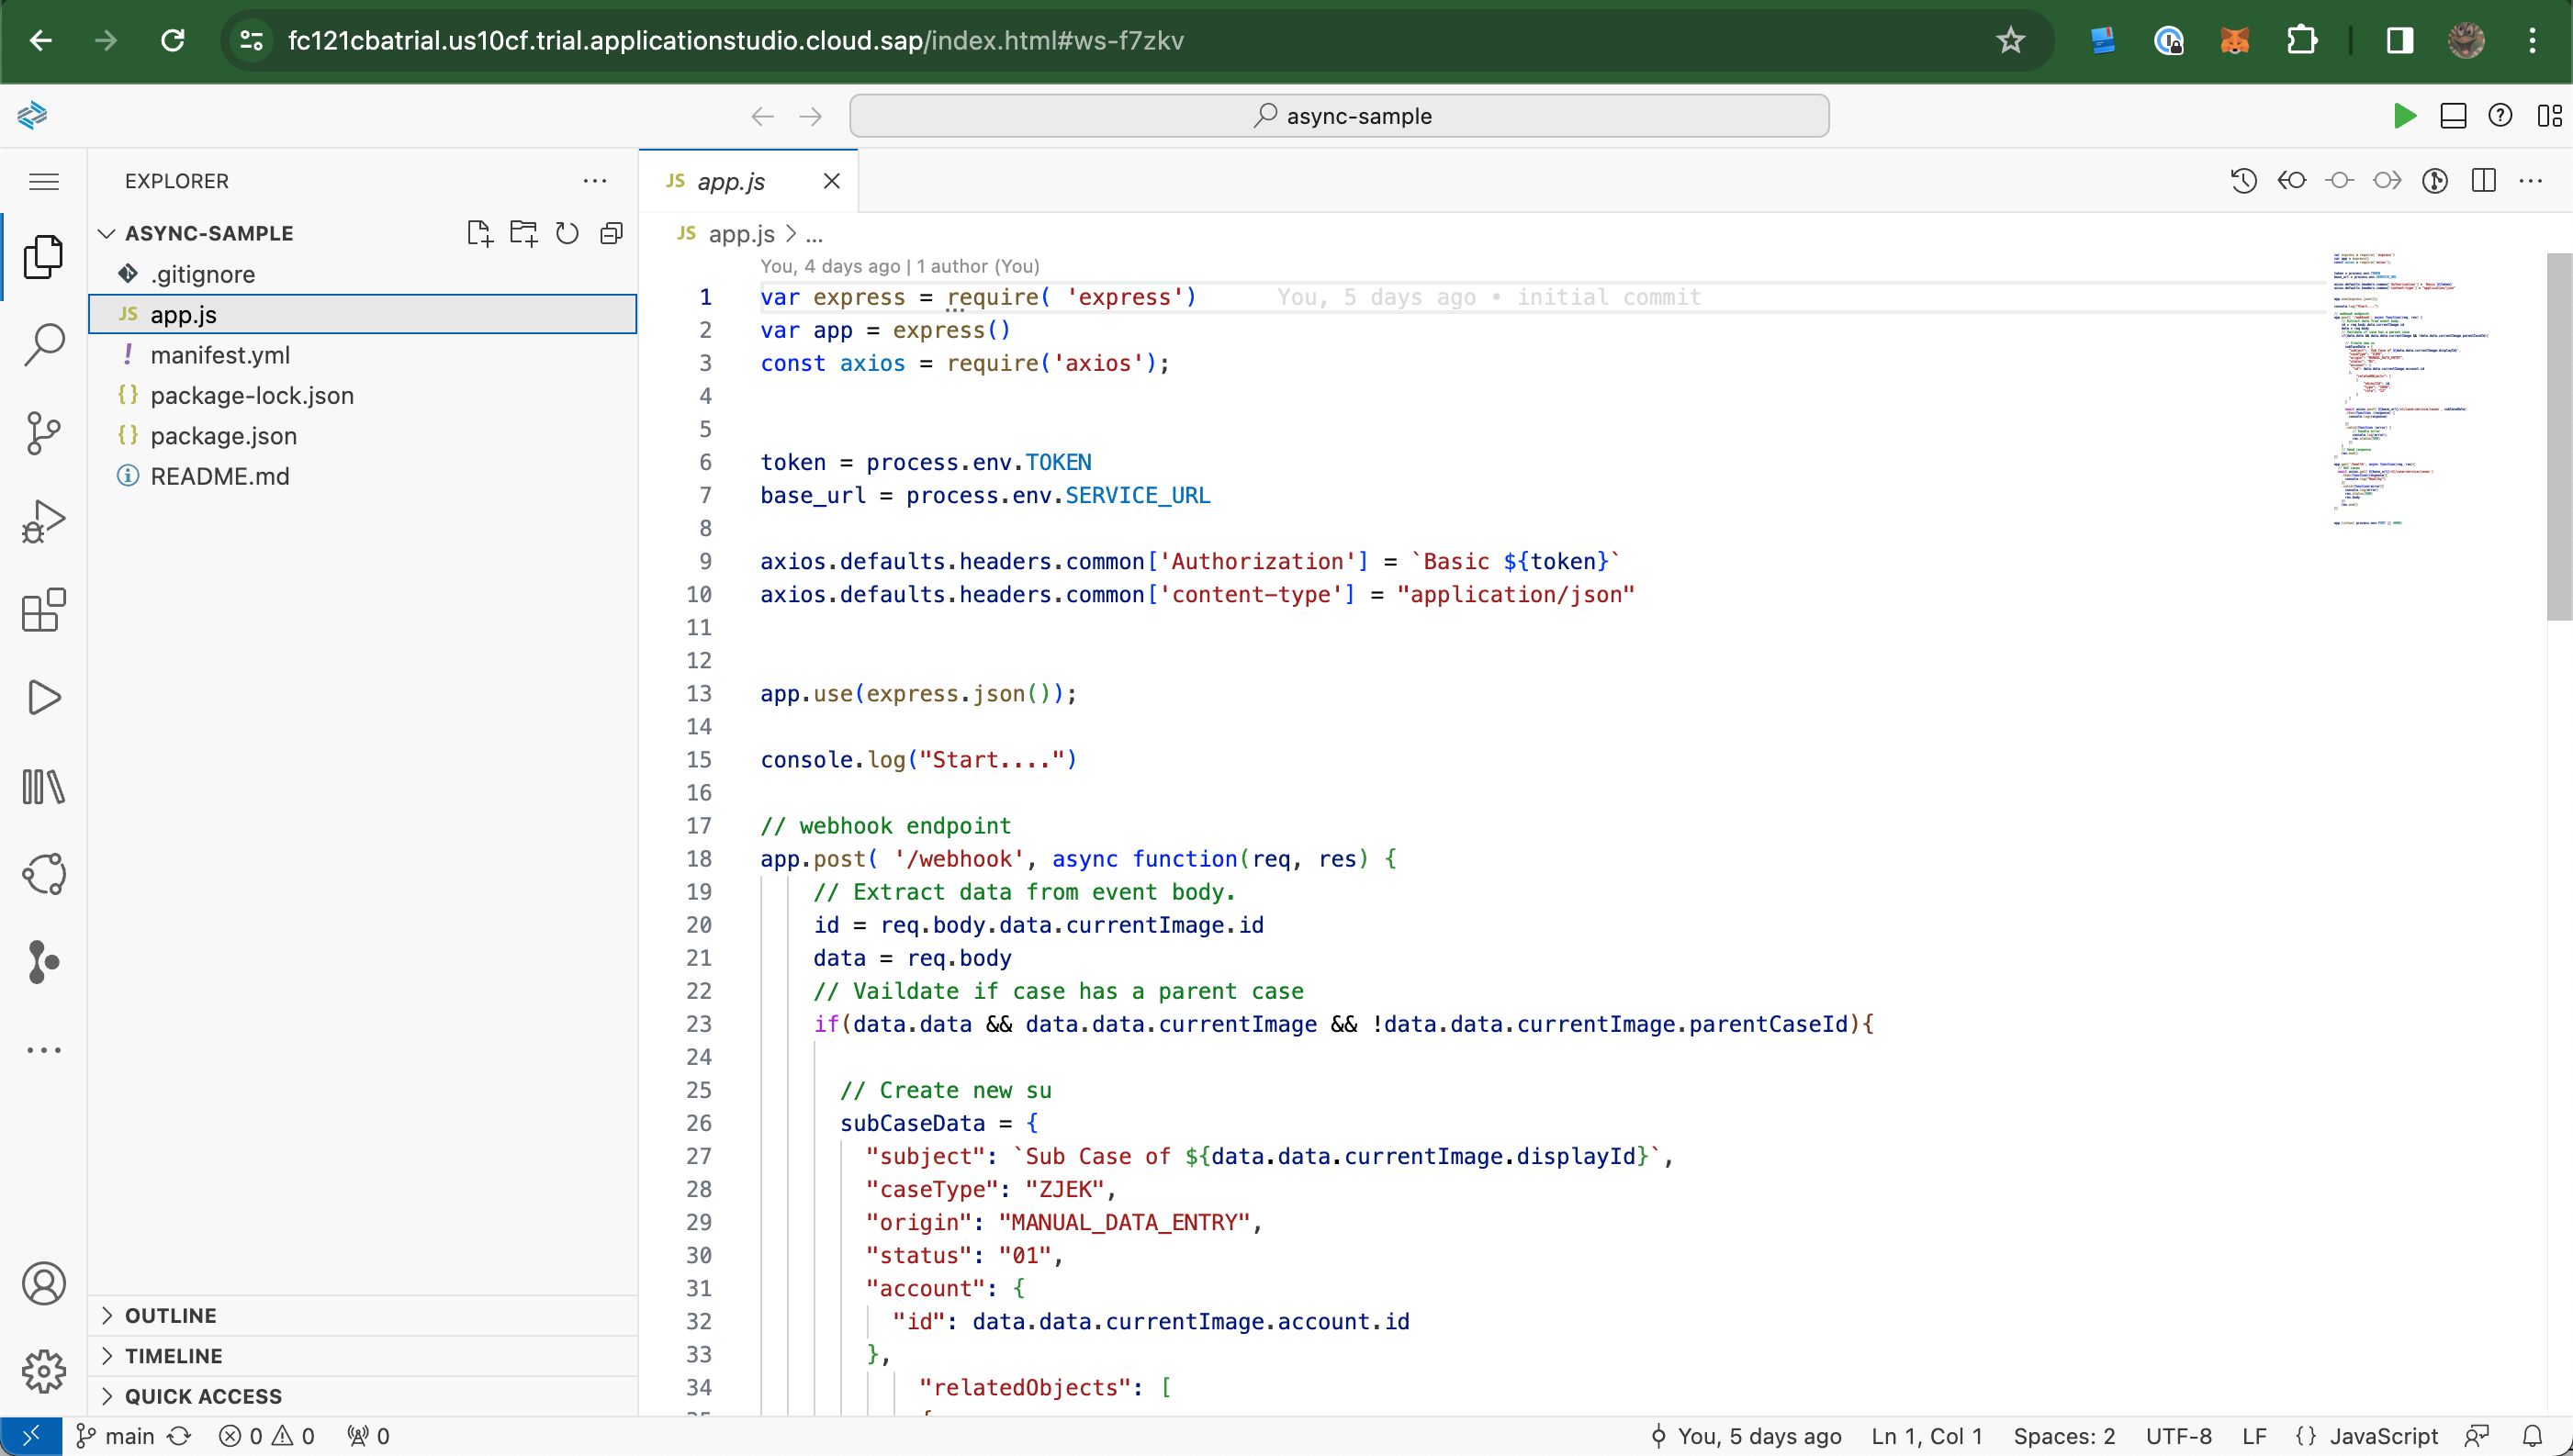Open the hamburger application menu

point(43,181)
